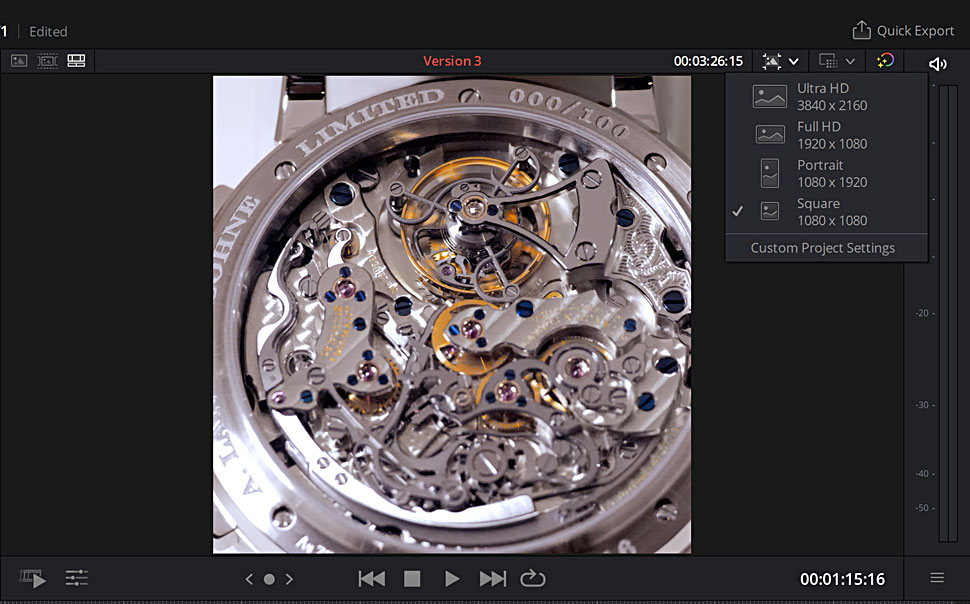The width and height of the screenshot is (970, 604).
Task: Toggle the colorful bypass color grades icon
Action: coord(885,61)
